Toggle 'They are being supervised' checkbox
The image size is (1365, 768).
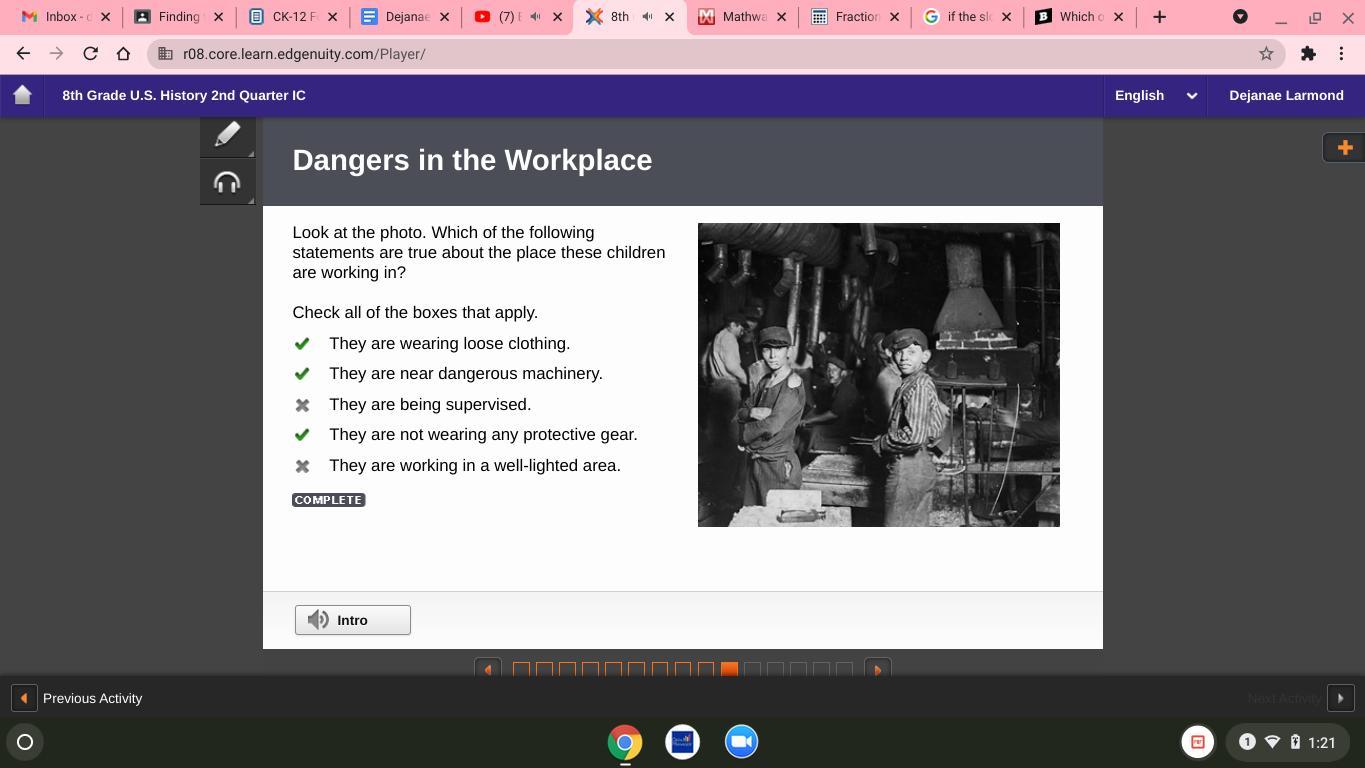[302, 405]
